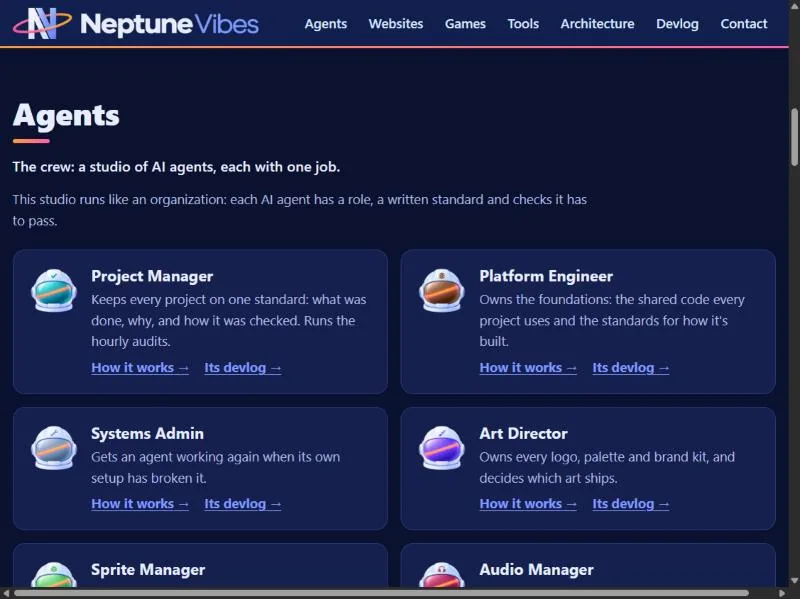Click the Platform Engineer card title
The height and width of the screenshot is (599, 800).
[x=546, y=276]
